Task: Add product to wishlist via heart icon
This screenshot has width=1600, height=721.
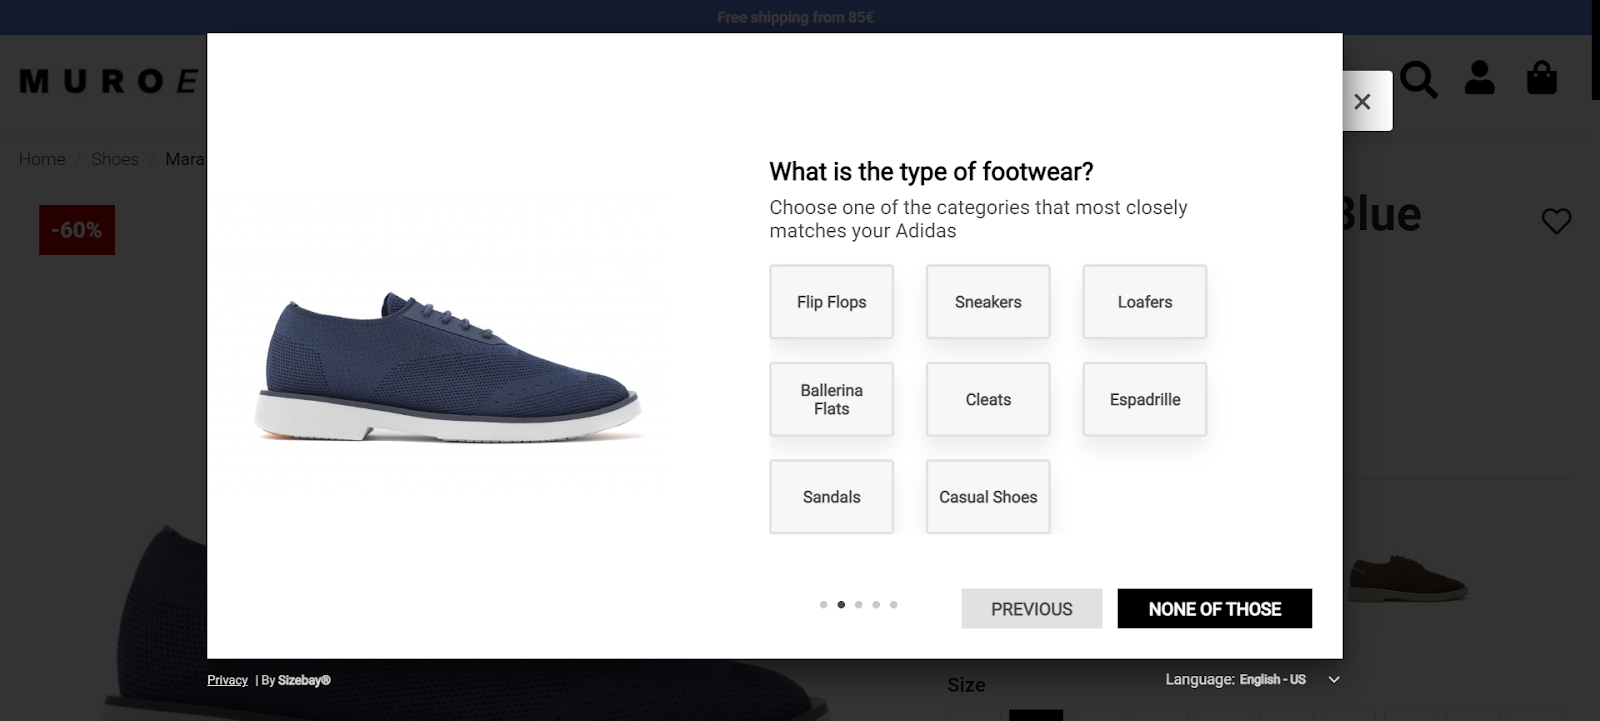Action: [x=1556, y=221]
